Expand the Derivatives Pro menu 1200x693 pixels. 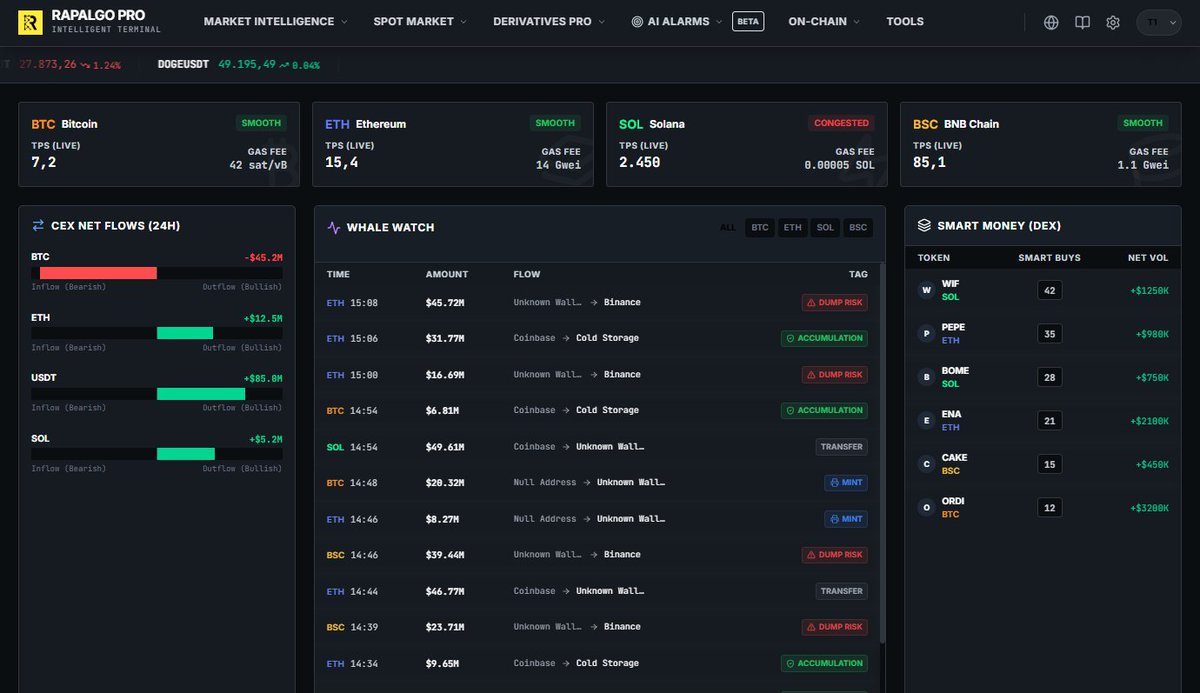click(548, 22)
